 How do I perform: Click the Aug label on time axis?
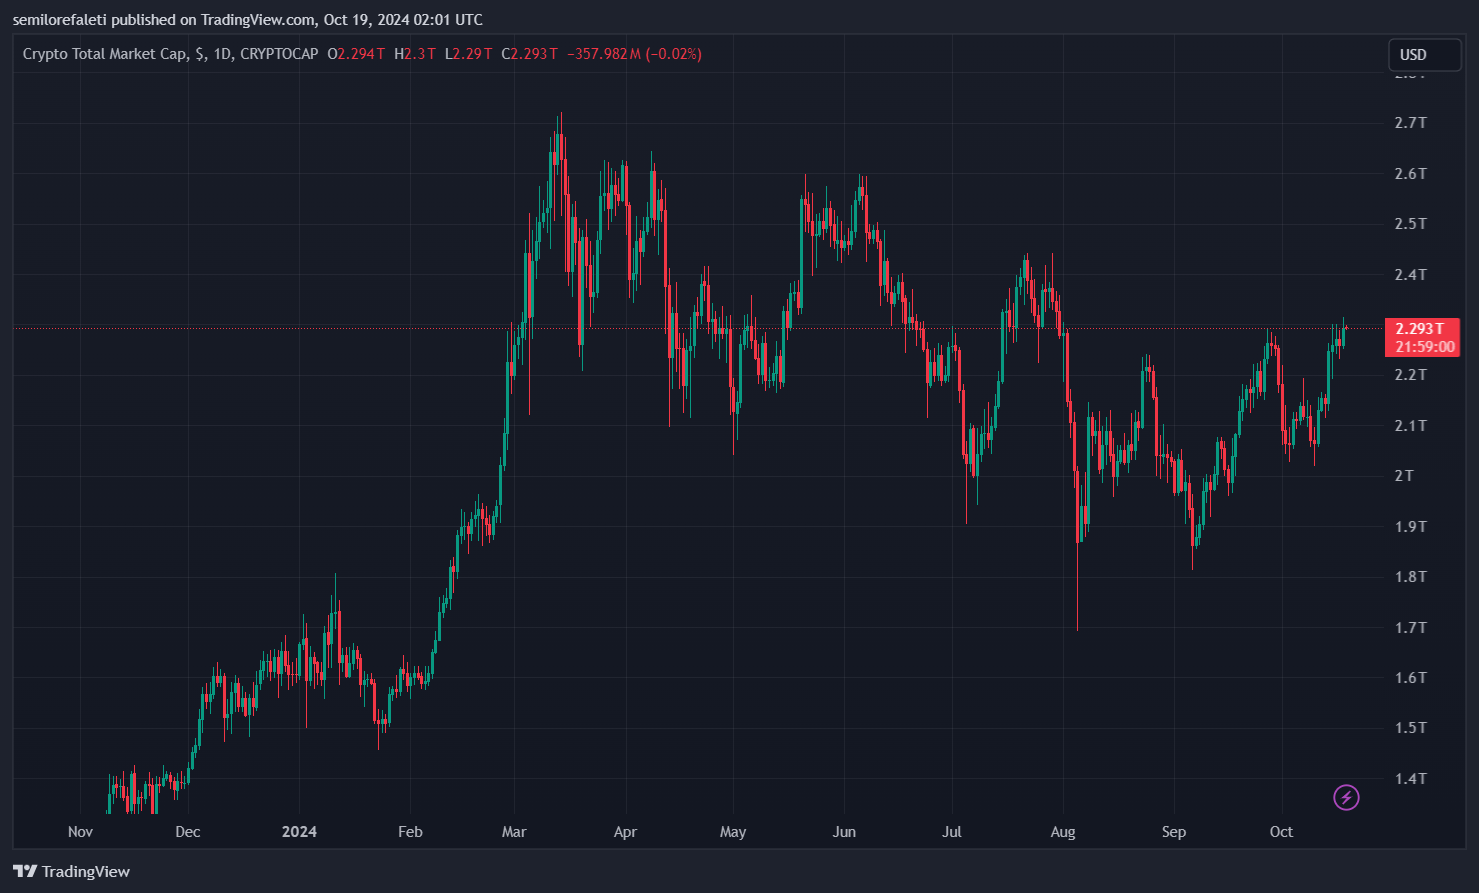1063,831
